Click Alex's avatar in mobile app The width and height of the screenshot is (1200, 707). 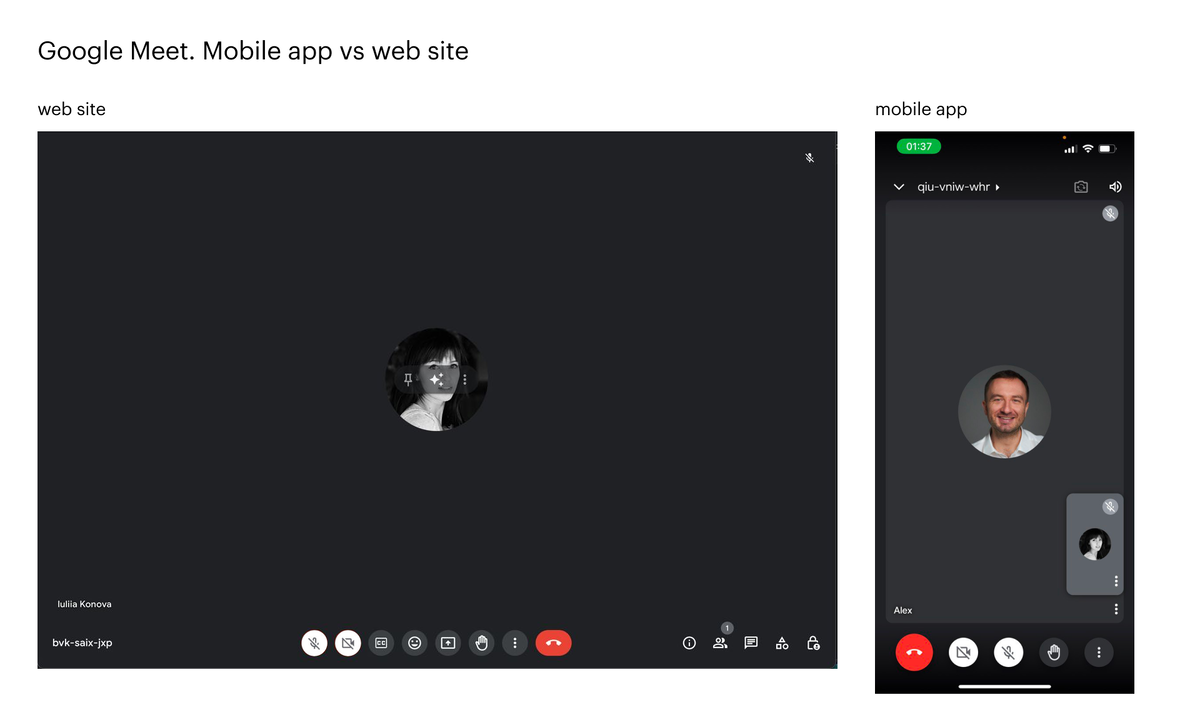click(1004, 412)
